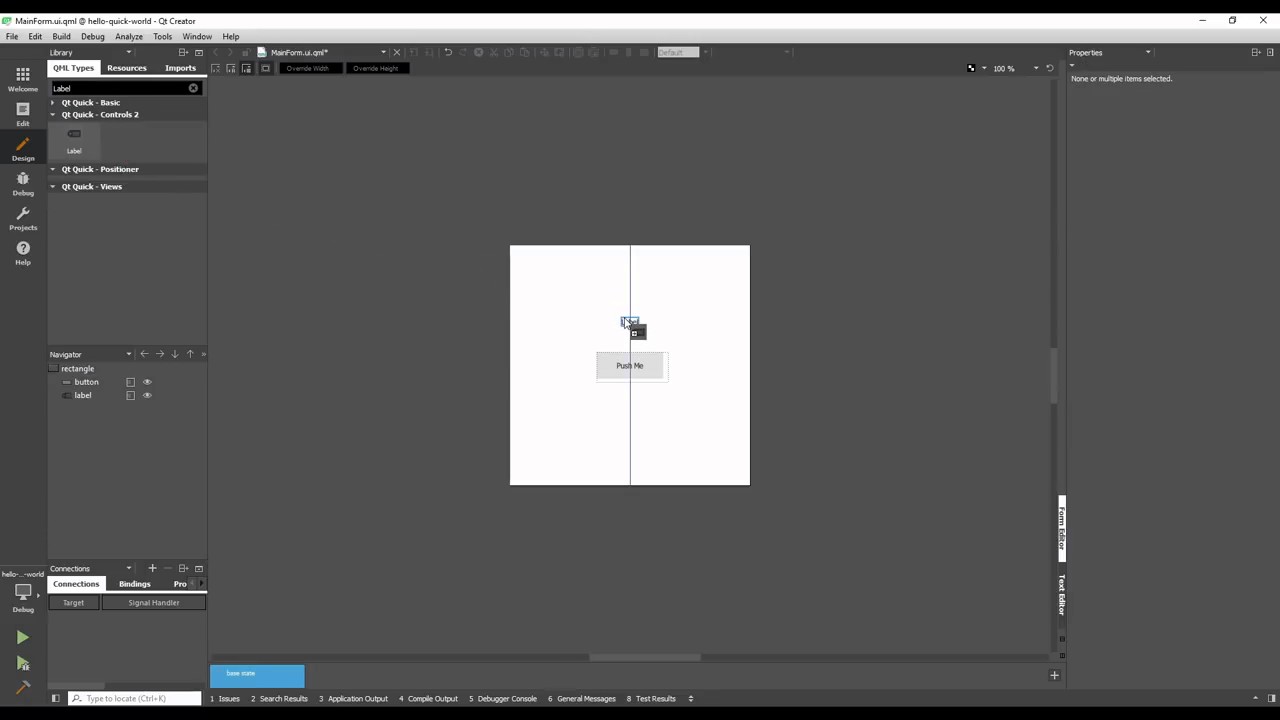Add a new state with plus button
The image size is (1280, 720).
coord(1054,676)
